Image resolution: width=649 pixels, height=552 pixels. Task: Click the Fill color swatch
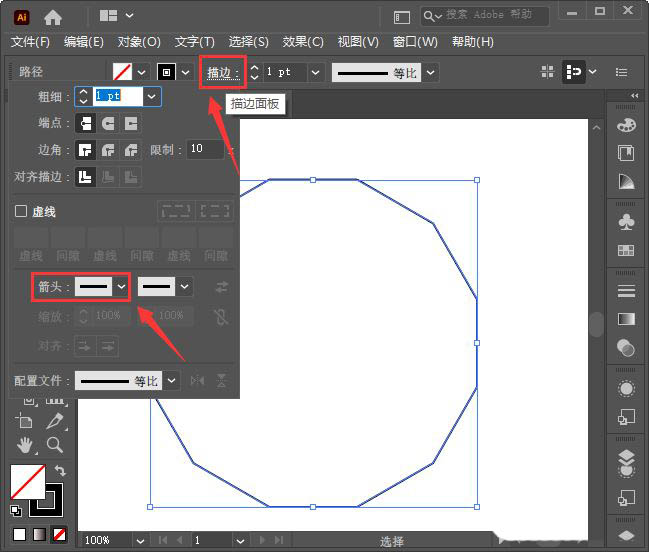pyautogui.click(x=27, y=482)
